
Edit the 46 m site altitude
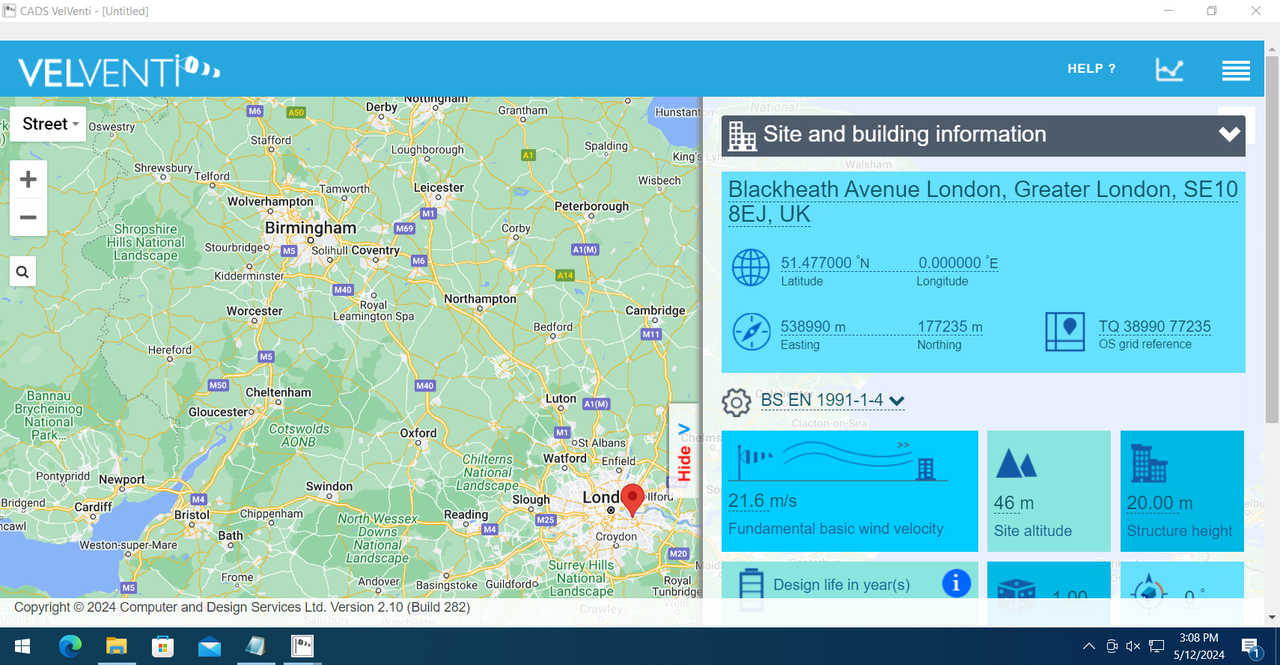(1014, 503)
